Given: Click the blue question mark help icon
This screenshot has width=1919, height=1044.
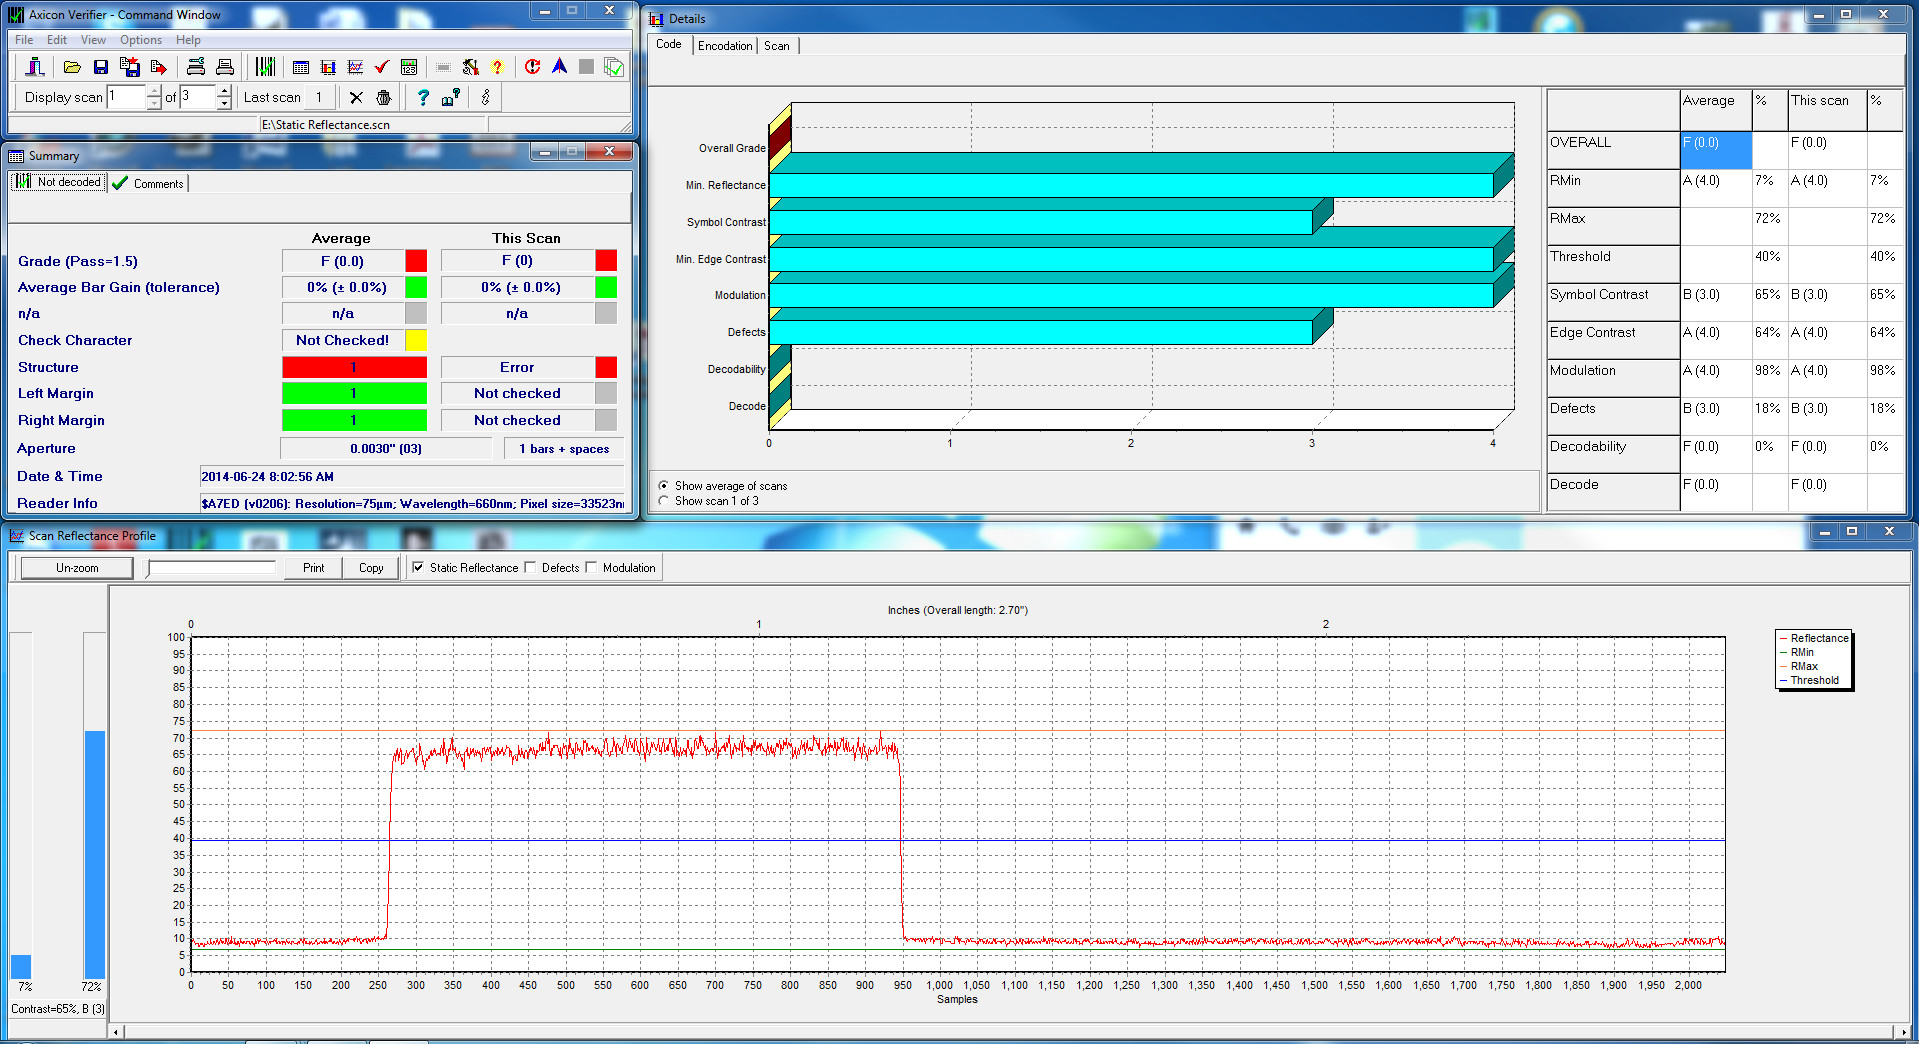Looking at the screenshot, I should pyautogui.click(x=423, y=97).
